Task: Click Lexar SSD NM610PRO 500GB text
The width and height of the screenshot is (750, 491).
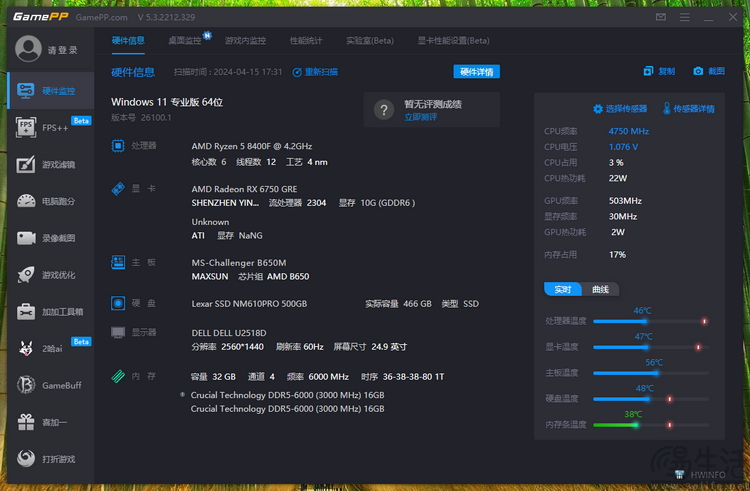Action: 249,304
